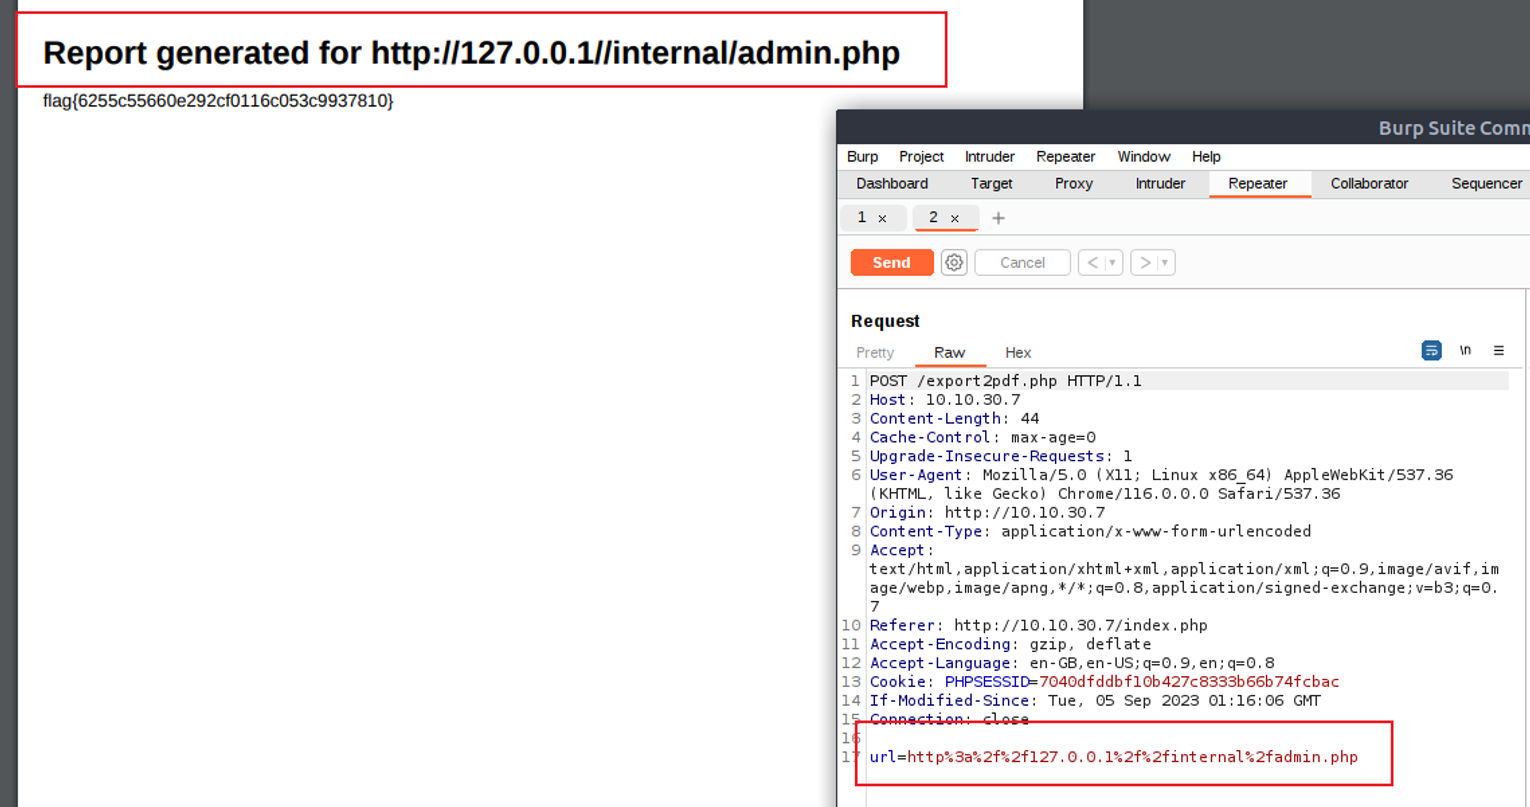Viewport: 1530px width, 807px height.
Task: Click the If-Modified-Since header line
Action: point(1095,701)
